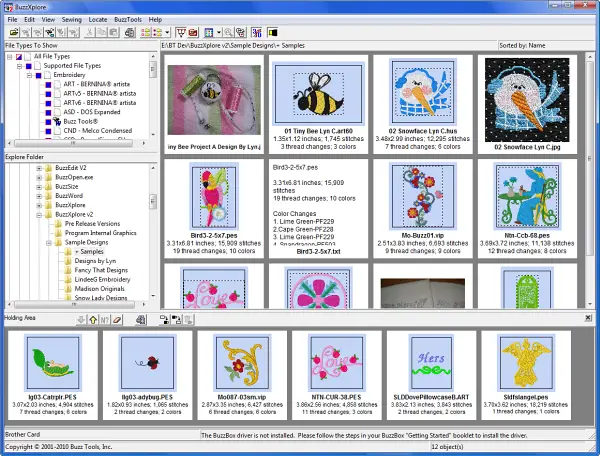Toggle the ASD - DOS Expanded checkbox
Screen dimensions: 600x456
pyautogui.click(x=48, y=112)
